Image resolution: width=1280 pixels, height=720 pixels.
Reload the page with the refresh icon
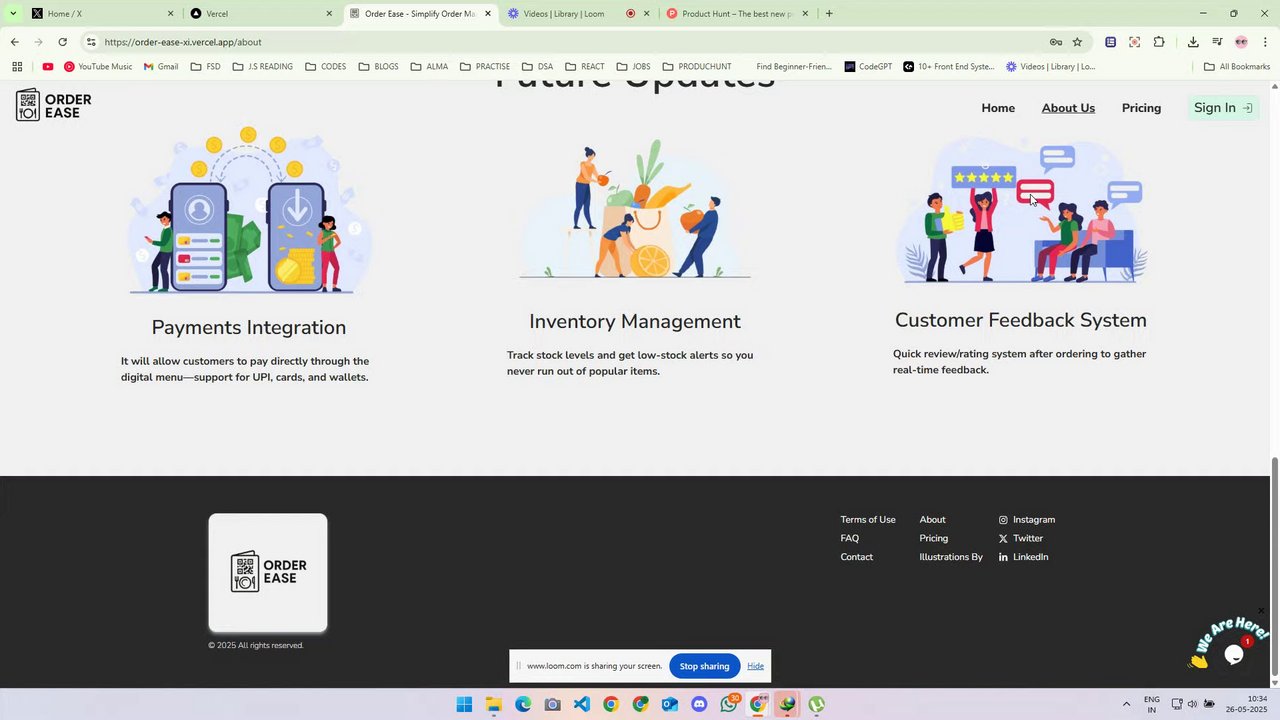point(62,42)
